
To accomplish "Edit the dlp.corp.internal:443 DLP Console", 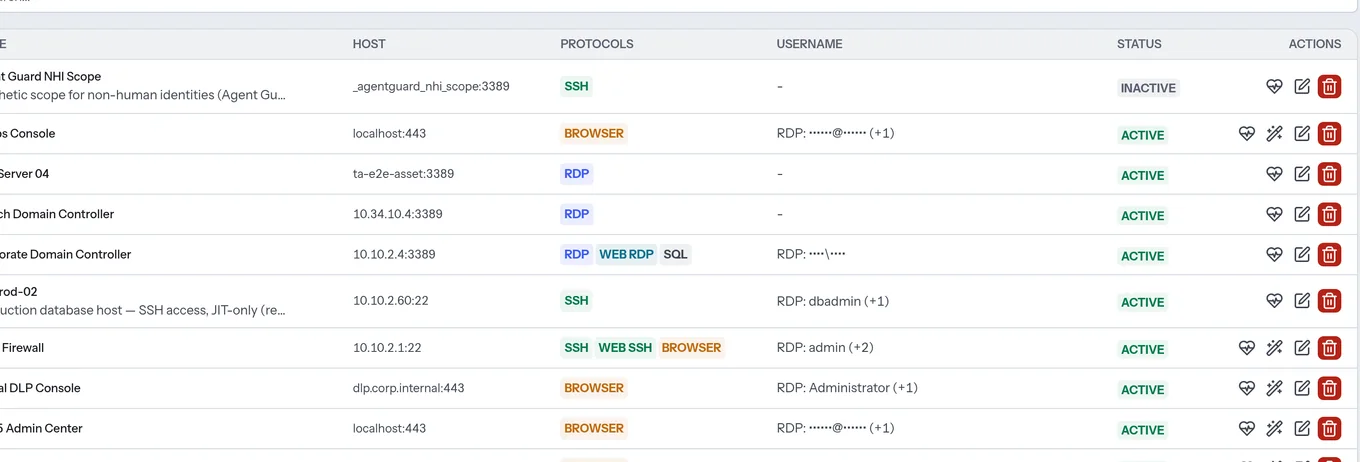I will coord(1302,388).
